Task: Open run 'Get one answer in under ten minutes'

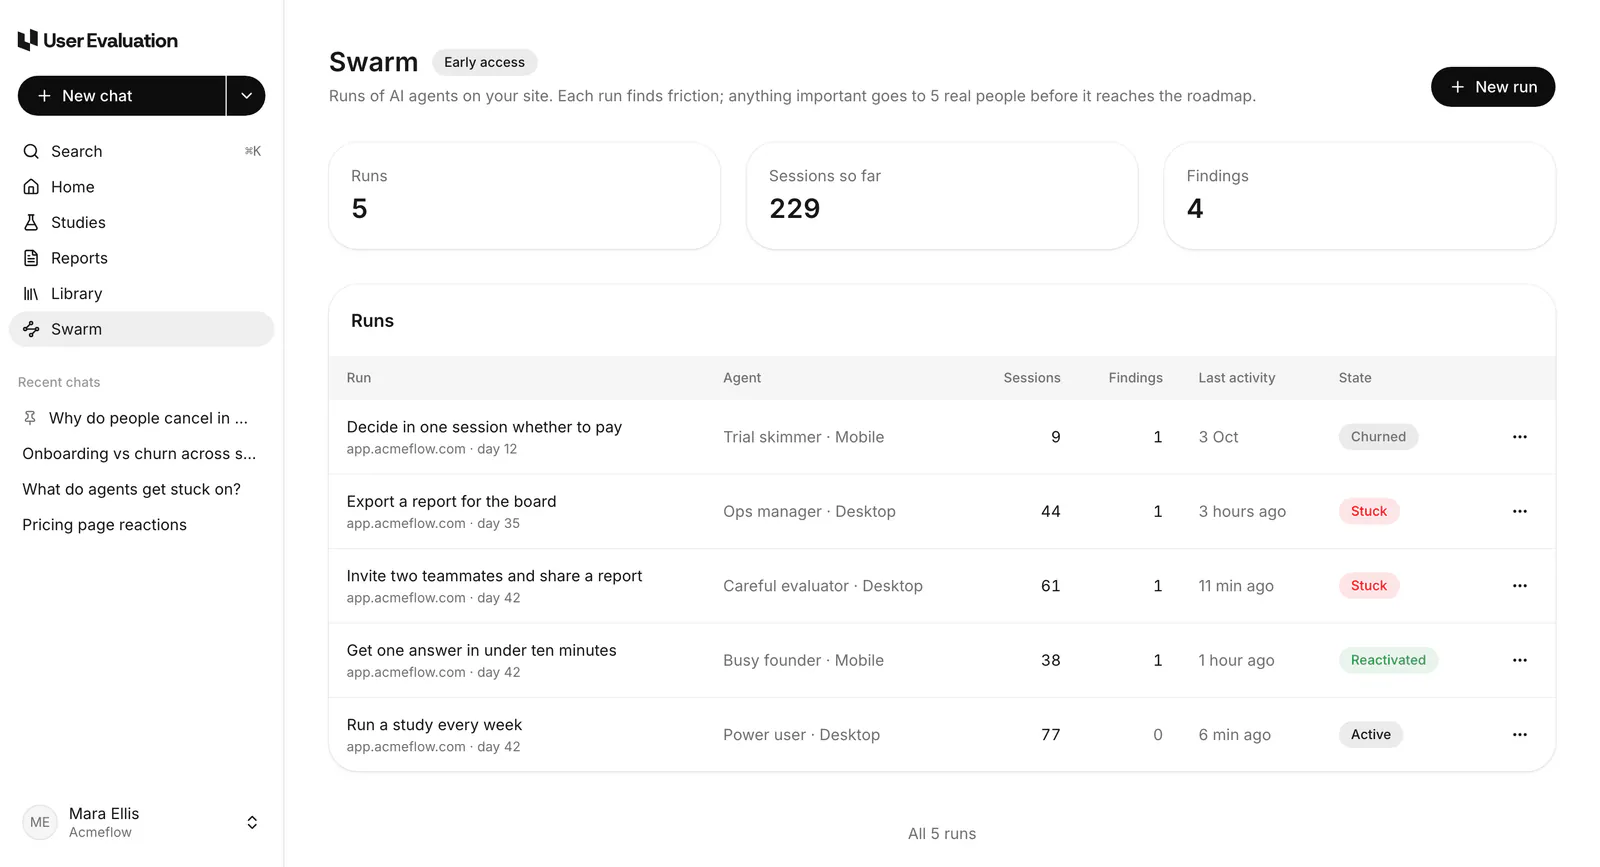Action: point(481,650)
